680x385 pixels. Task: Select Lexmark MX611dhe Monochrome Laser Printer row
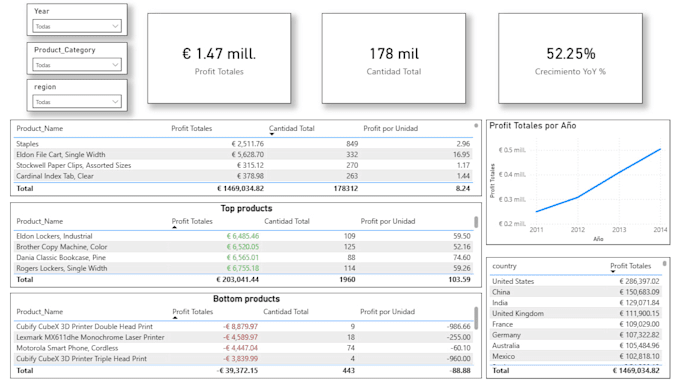pos(243,337)
